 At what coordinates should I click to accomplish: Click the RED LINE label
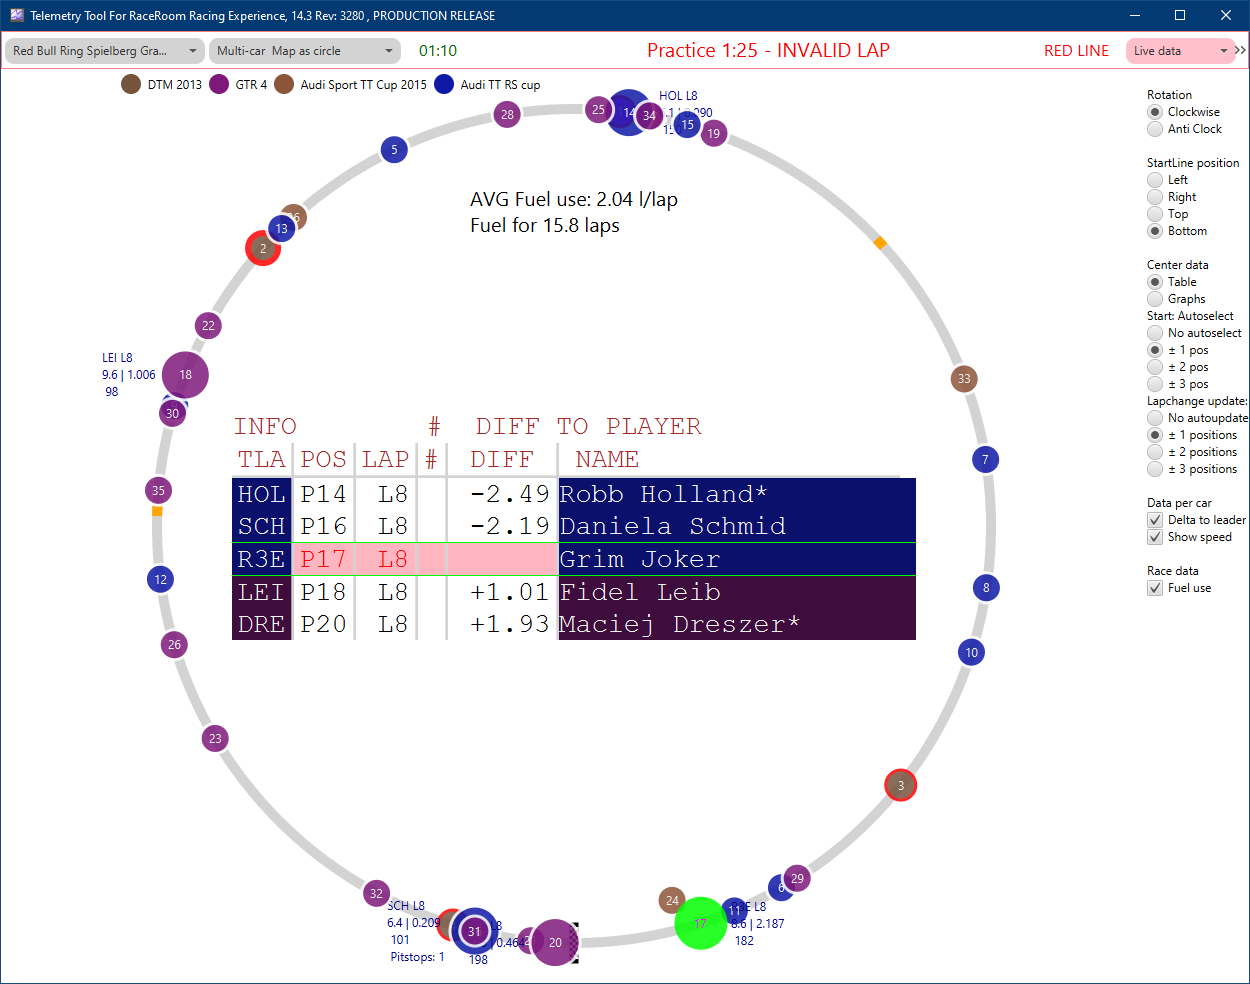tap(1077, 50)
